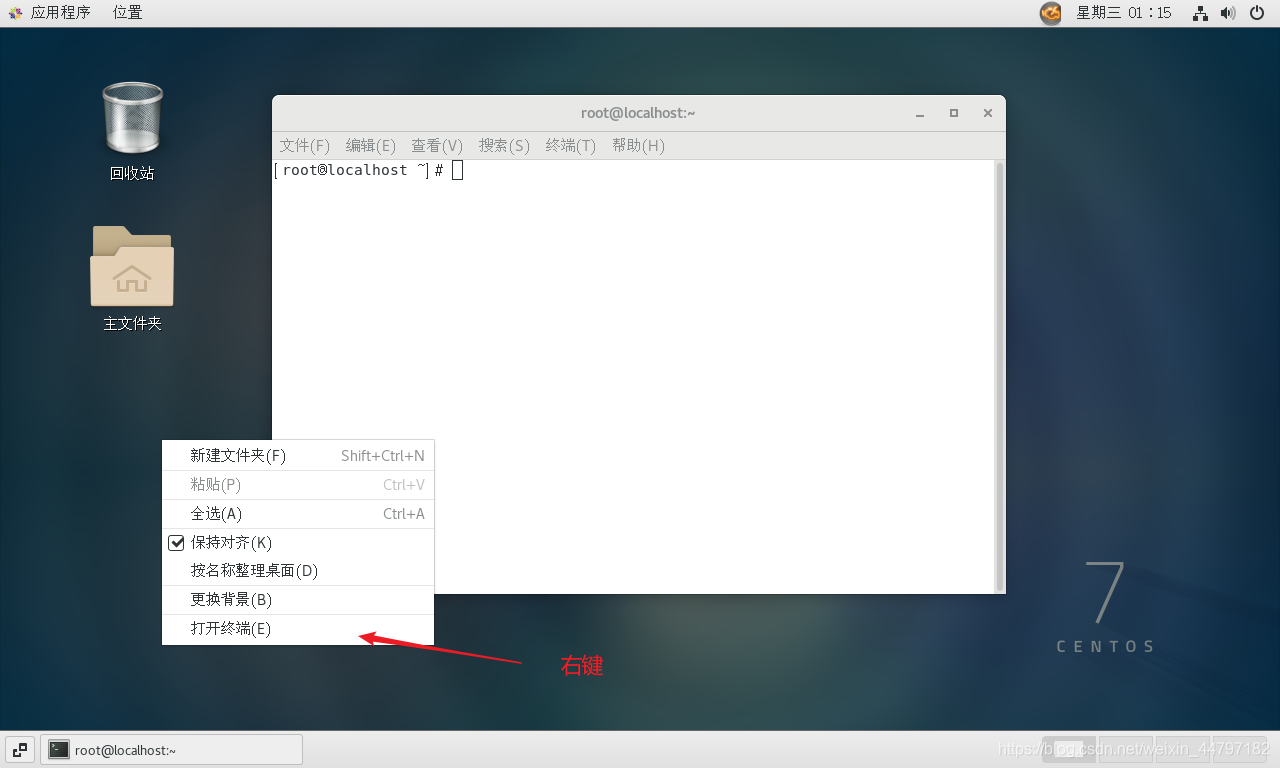Click the Applications menu logo icon
Image resolution: width=1280 pixels, height=768 pixels.
coord(15,13)
